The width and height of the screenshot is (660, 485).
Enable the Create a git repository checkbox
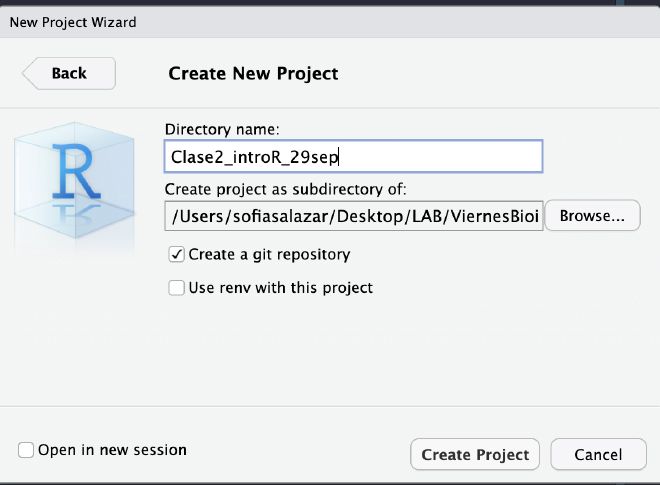tap(177, 255)
